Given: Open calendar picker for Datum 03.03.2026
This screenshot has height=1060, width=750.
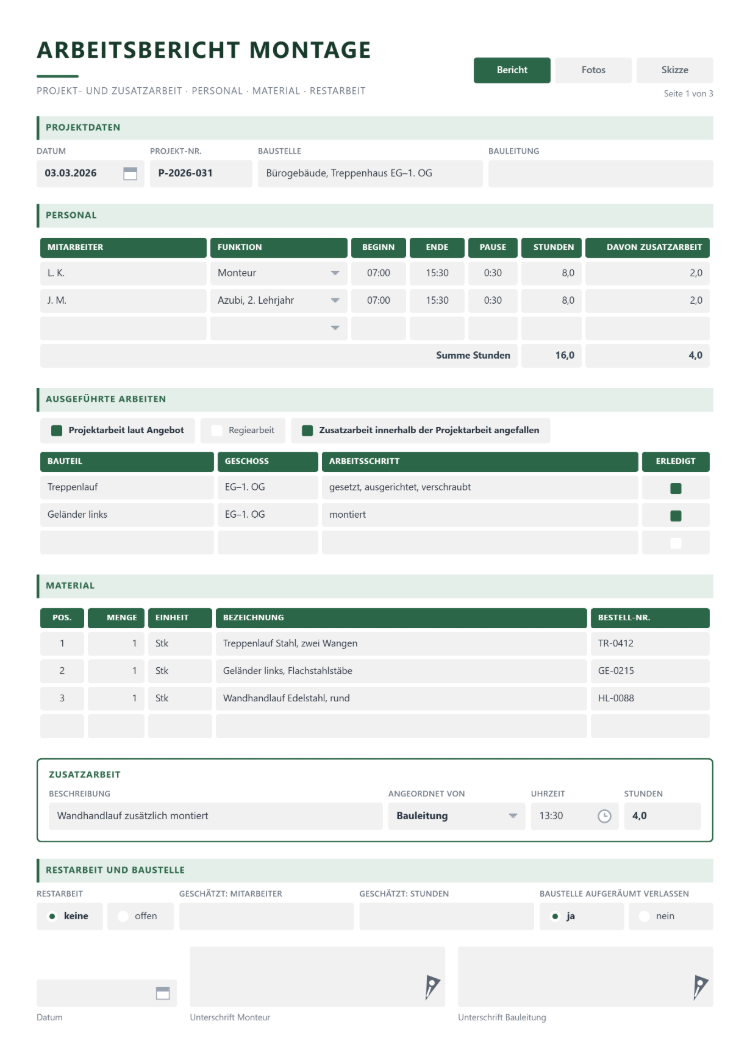Looking at the screenshot, I should (x=130, y=174).
